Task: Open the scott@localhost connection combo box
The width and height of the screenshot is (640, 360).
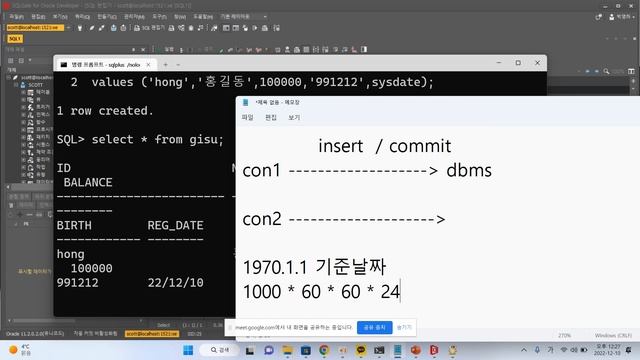Action: 38,28
